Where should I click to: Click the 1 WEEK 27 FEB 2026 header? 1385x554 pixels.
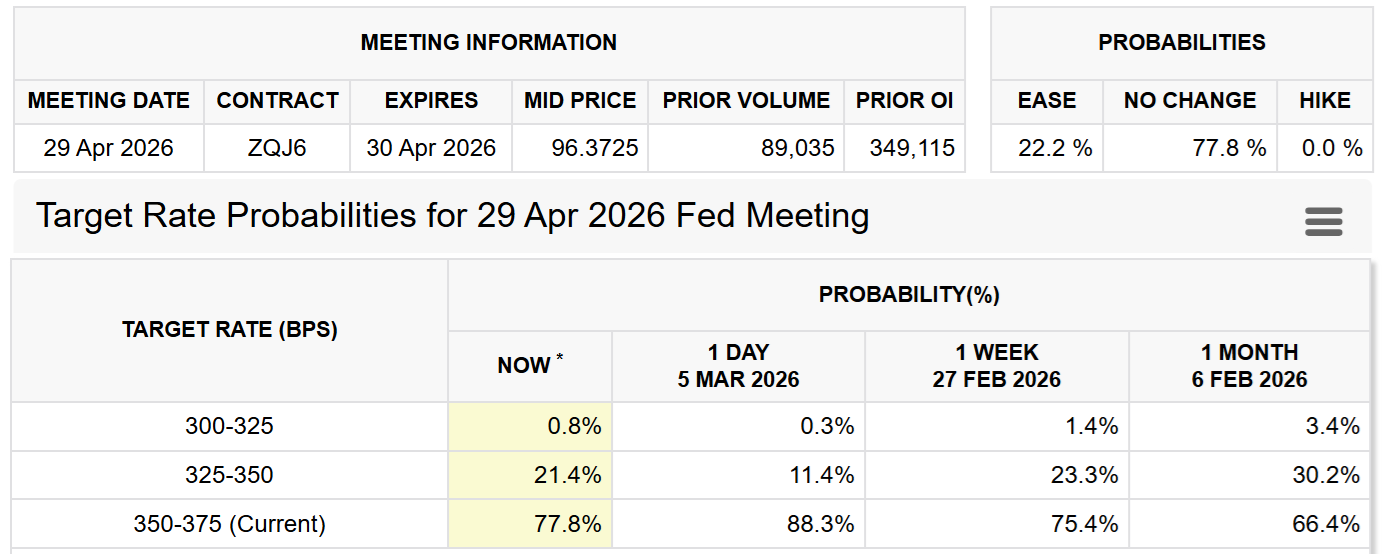[x=996, y=366]
